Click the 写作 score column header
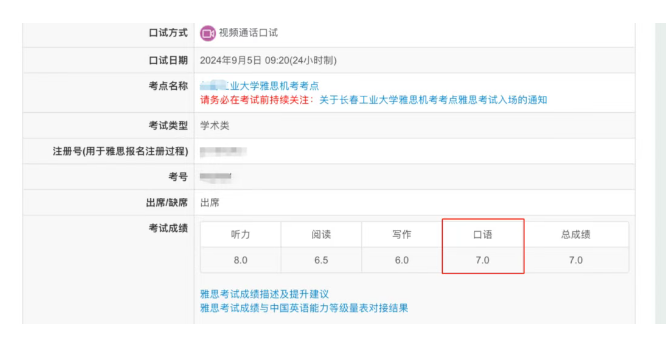The image size is (666, 361). click(402, 234)
